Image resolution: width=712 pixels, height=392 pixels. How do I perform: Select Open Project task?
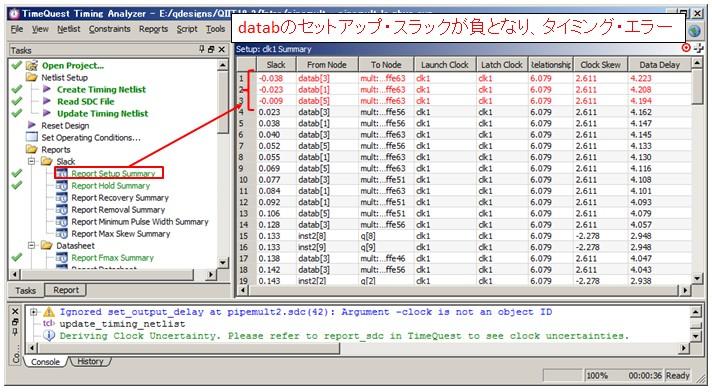point(73,65)
